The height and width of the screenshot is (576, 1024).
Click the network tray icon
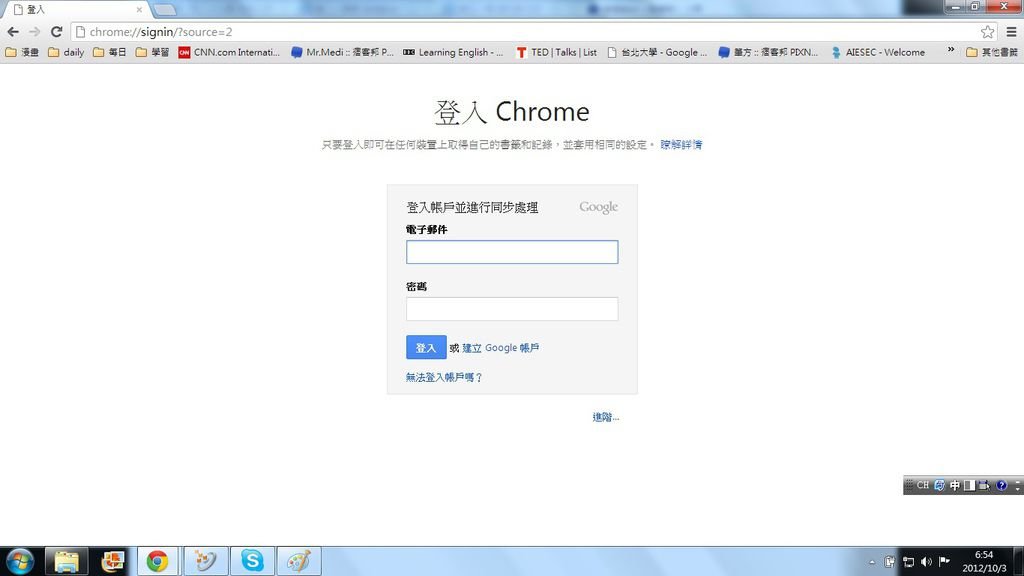coord(908,562)
